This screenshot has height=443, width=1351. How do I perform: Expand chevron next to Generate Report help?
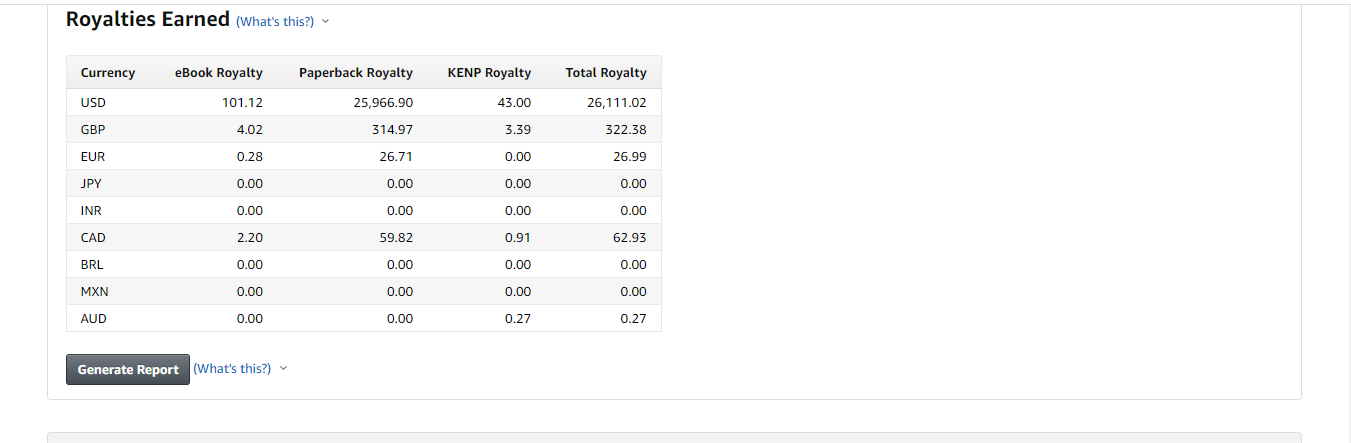pos(283,368)
